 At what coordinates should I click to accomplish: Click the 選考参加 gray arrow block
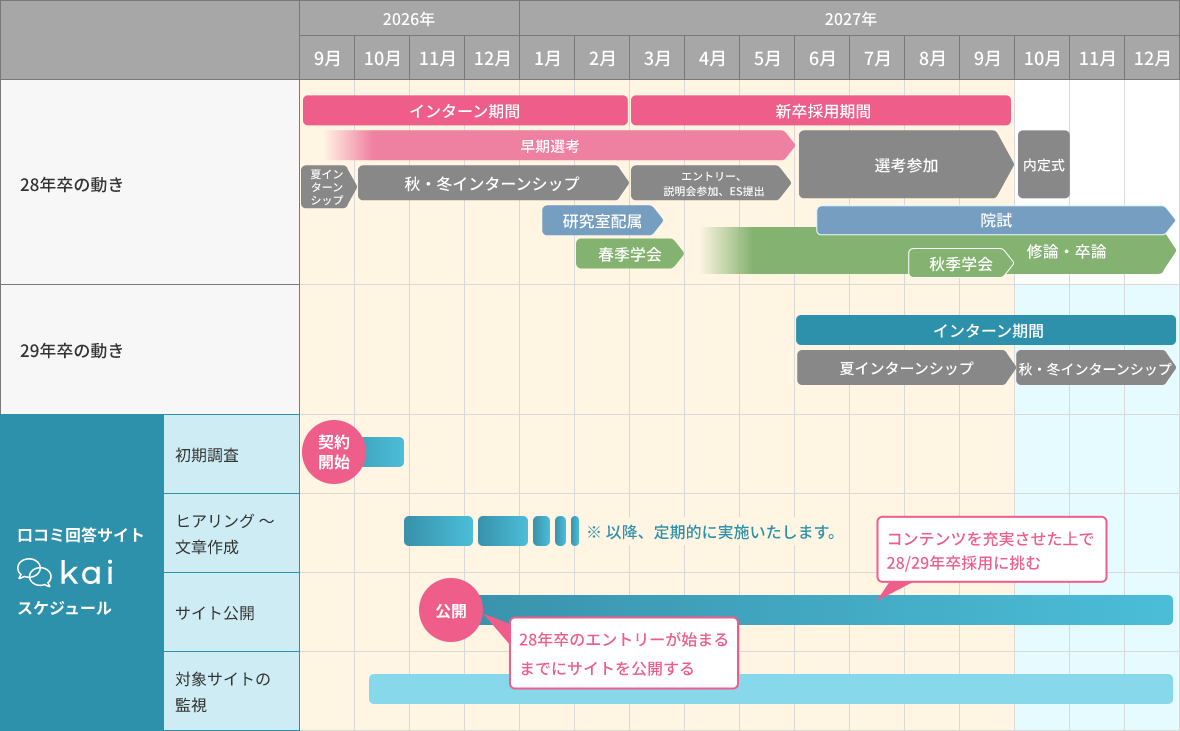point(906,165)
